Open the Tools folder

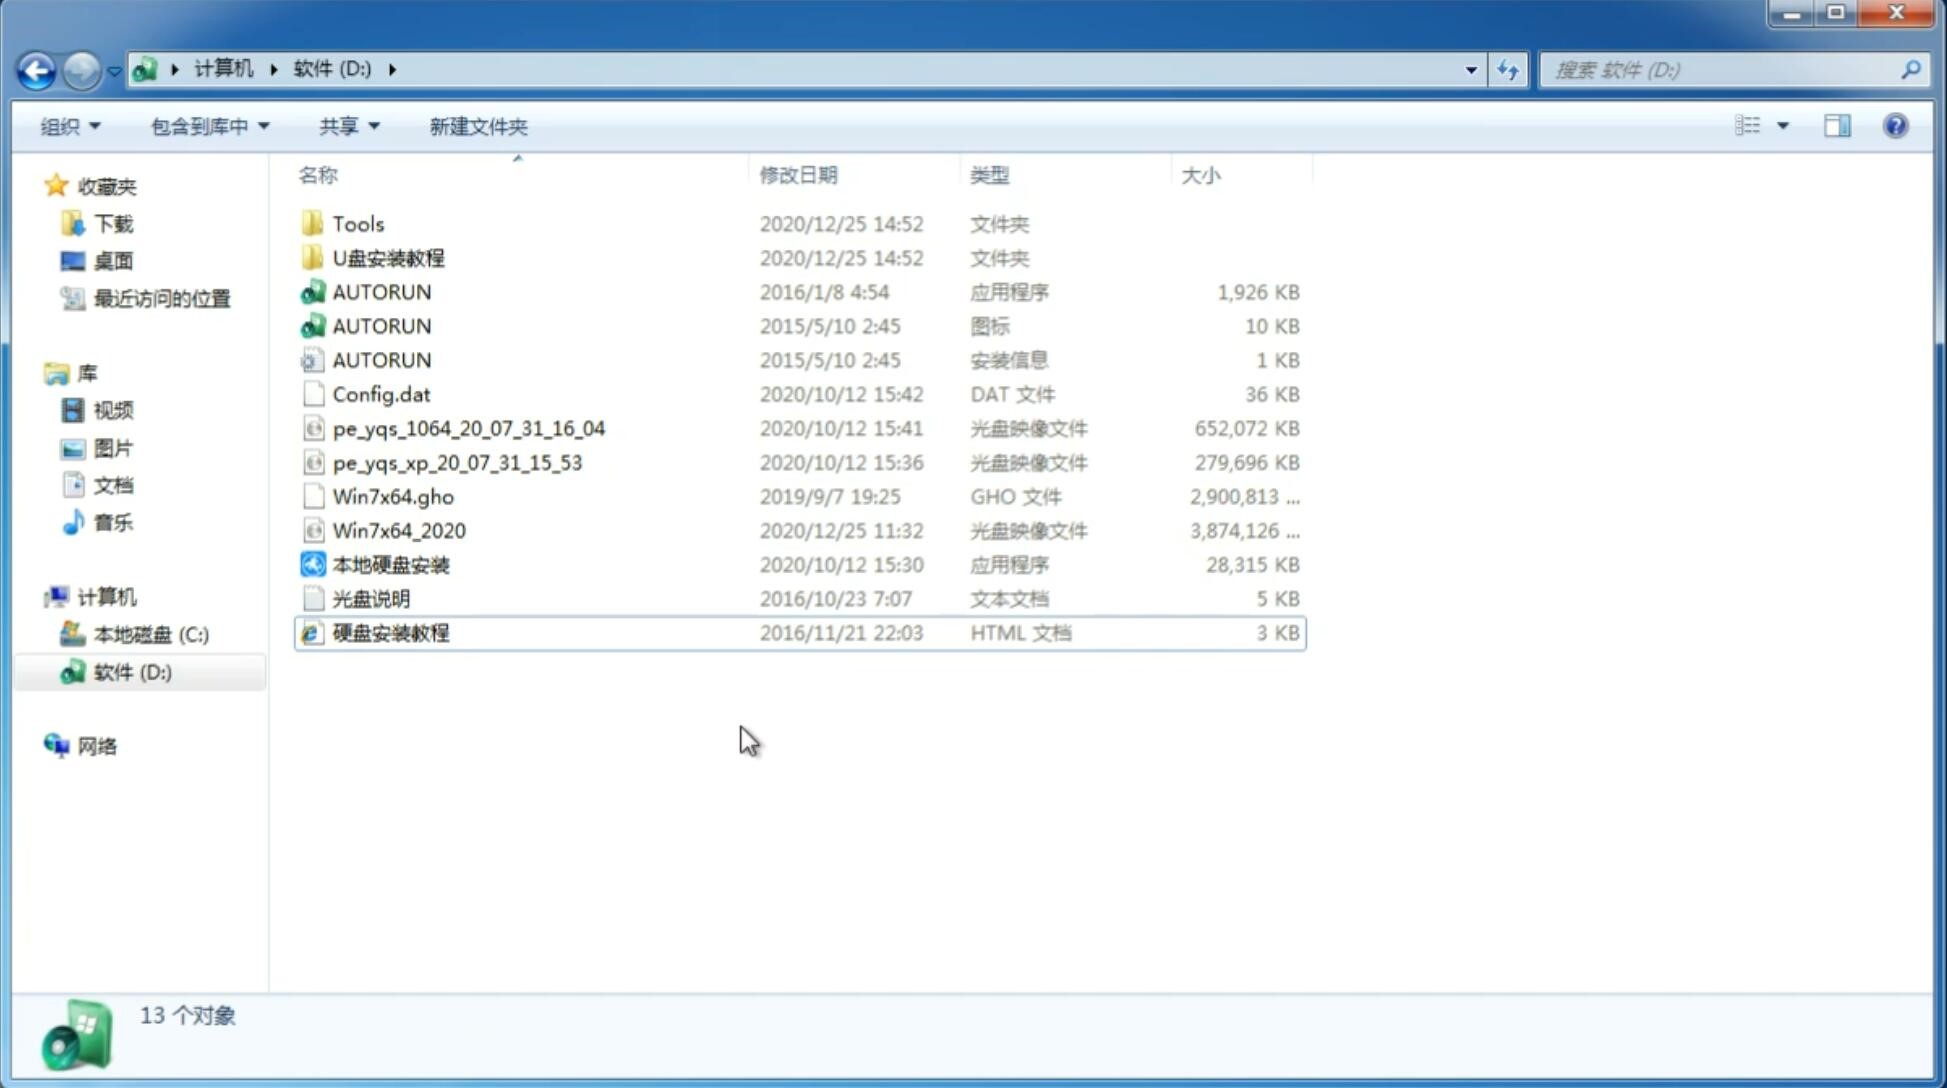pyautogui.click(x=357, y=223)
